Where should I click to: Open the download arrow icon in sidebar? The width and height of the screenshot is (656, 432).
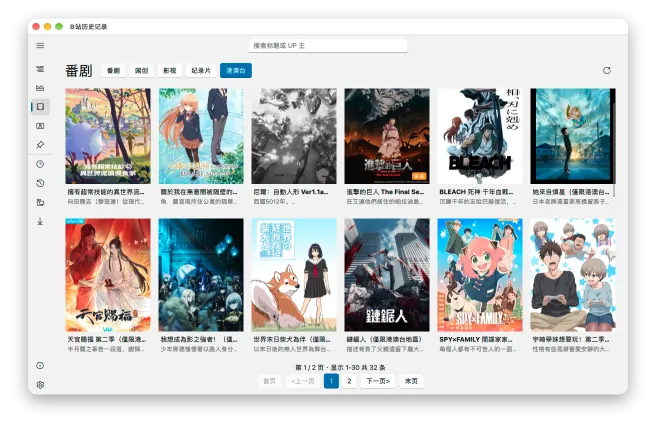pos(40,221)
